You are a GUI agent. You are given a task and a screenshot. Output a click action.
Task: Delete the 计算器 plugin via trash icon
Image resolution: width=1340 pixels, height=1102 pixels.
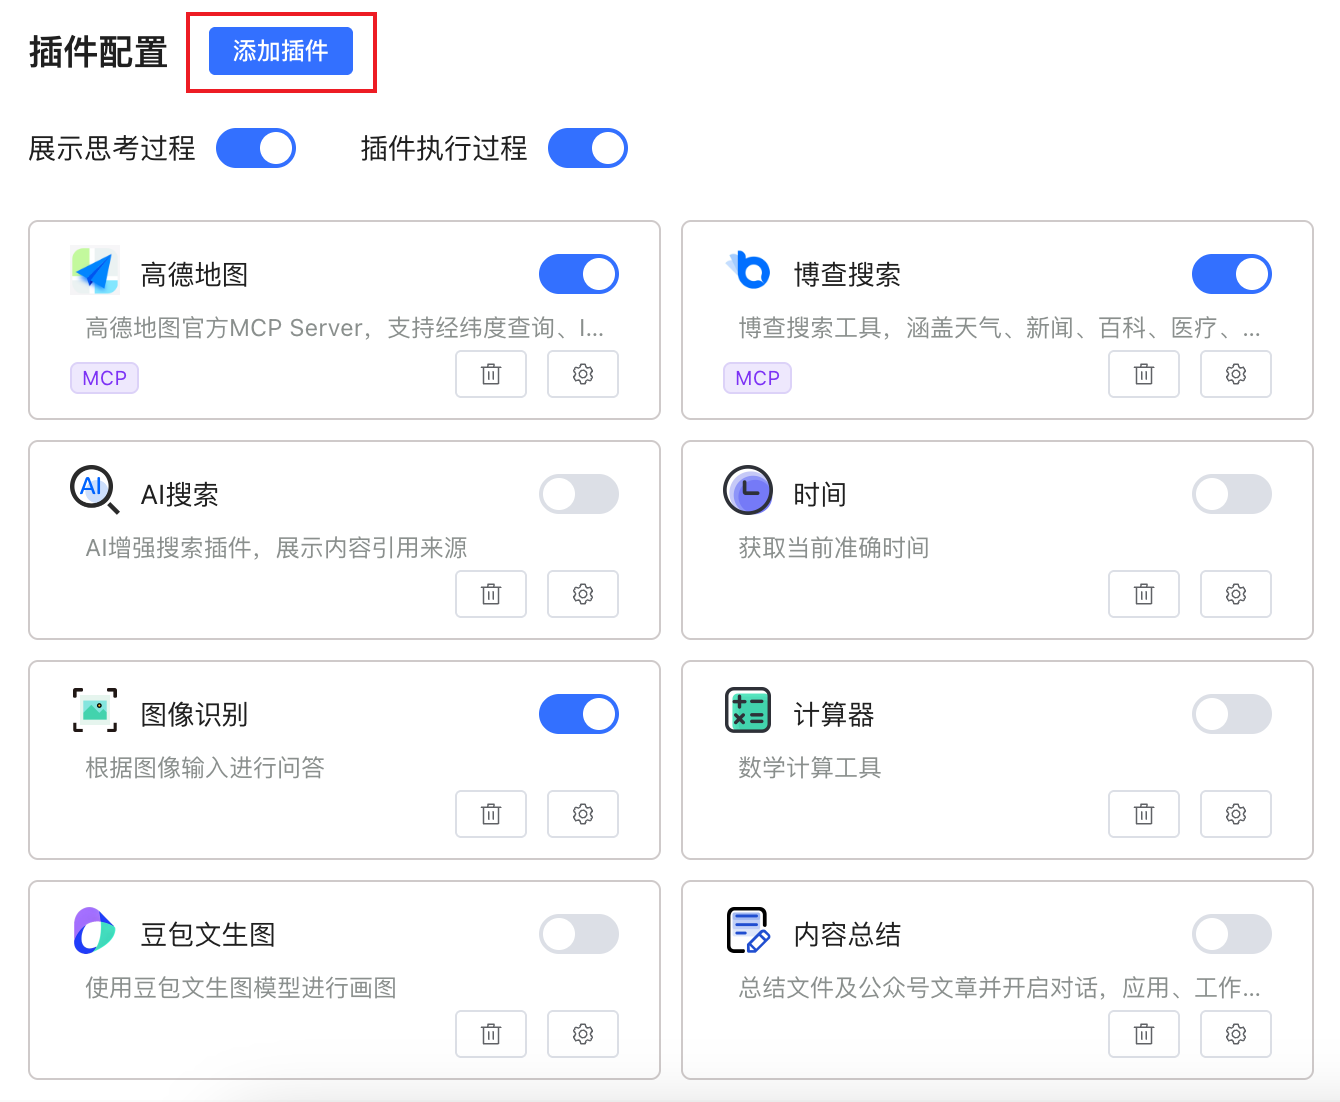pyautogui.click(x=1144, y=814)
